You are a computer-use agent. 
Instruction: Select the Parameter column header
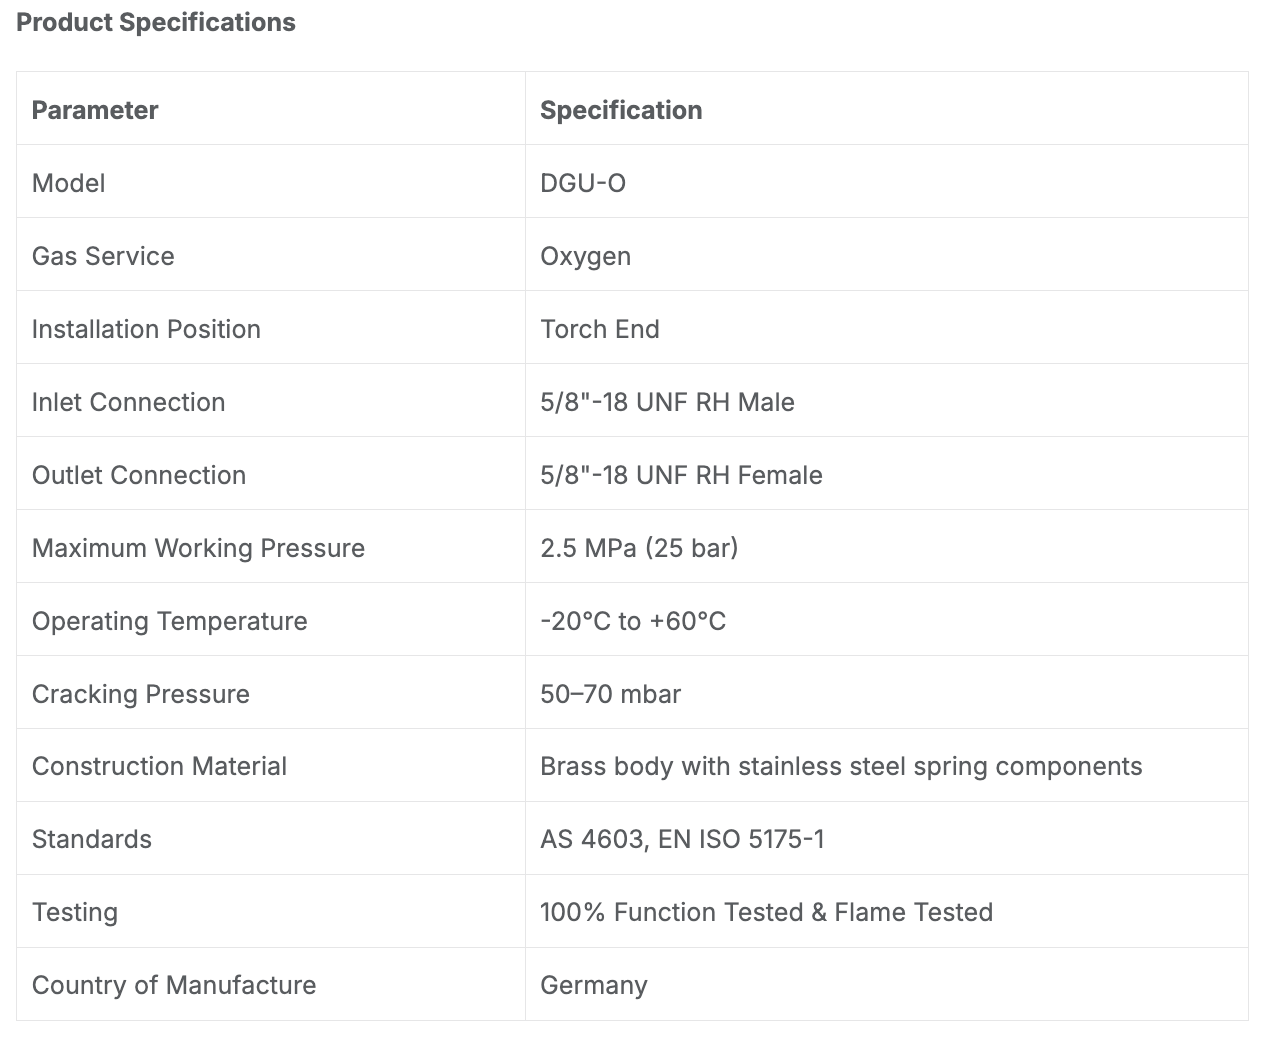click(95, 110)
